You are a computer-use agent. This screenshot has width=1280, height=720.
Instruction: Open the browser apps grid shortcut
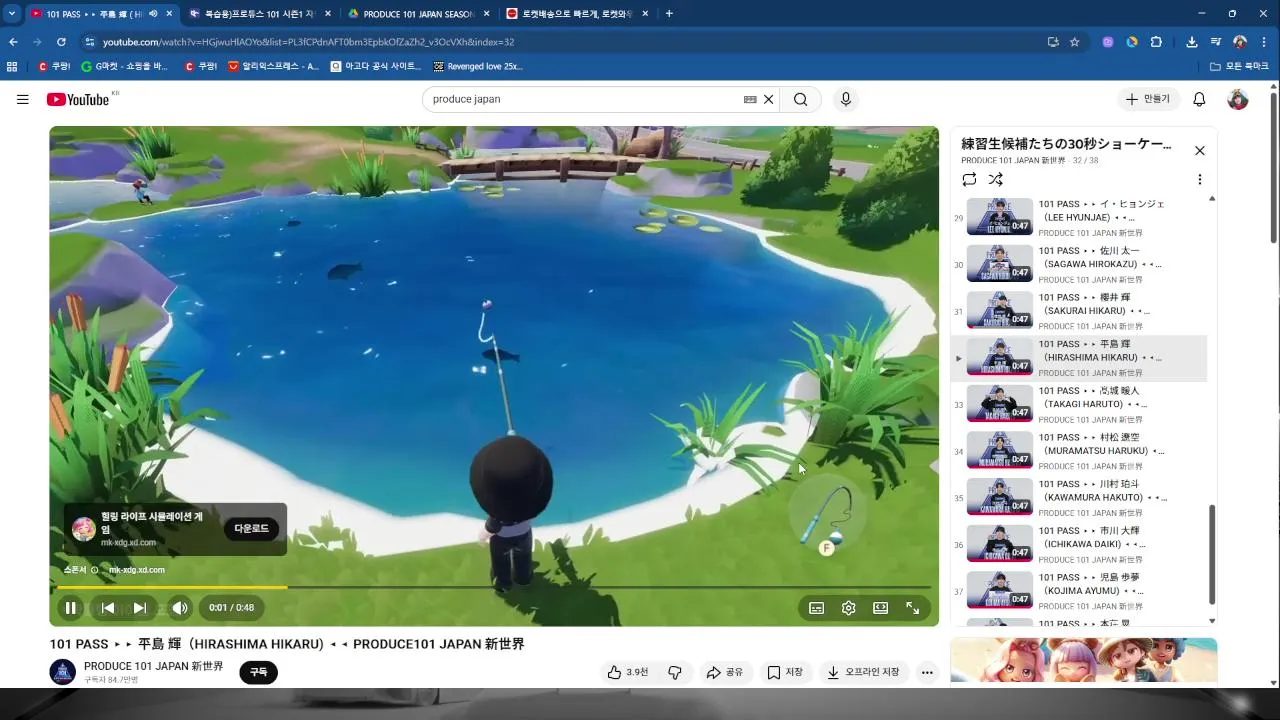(x=12, y=66)
